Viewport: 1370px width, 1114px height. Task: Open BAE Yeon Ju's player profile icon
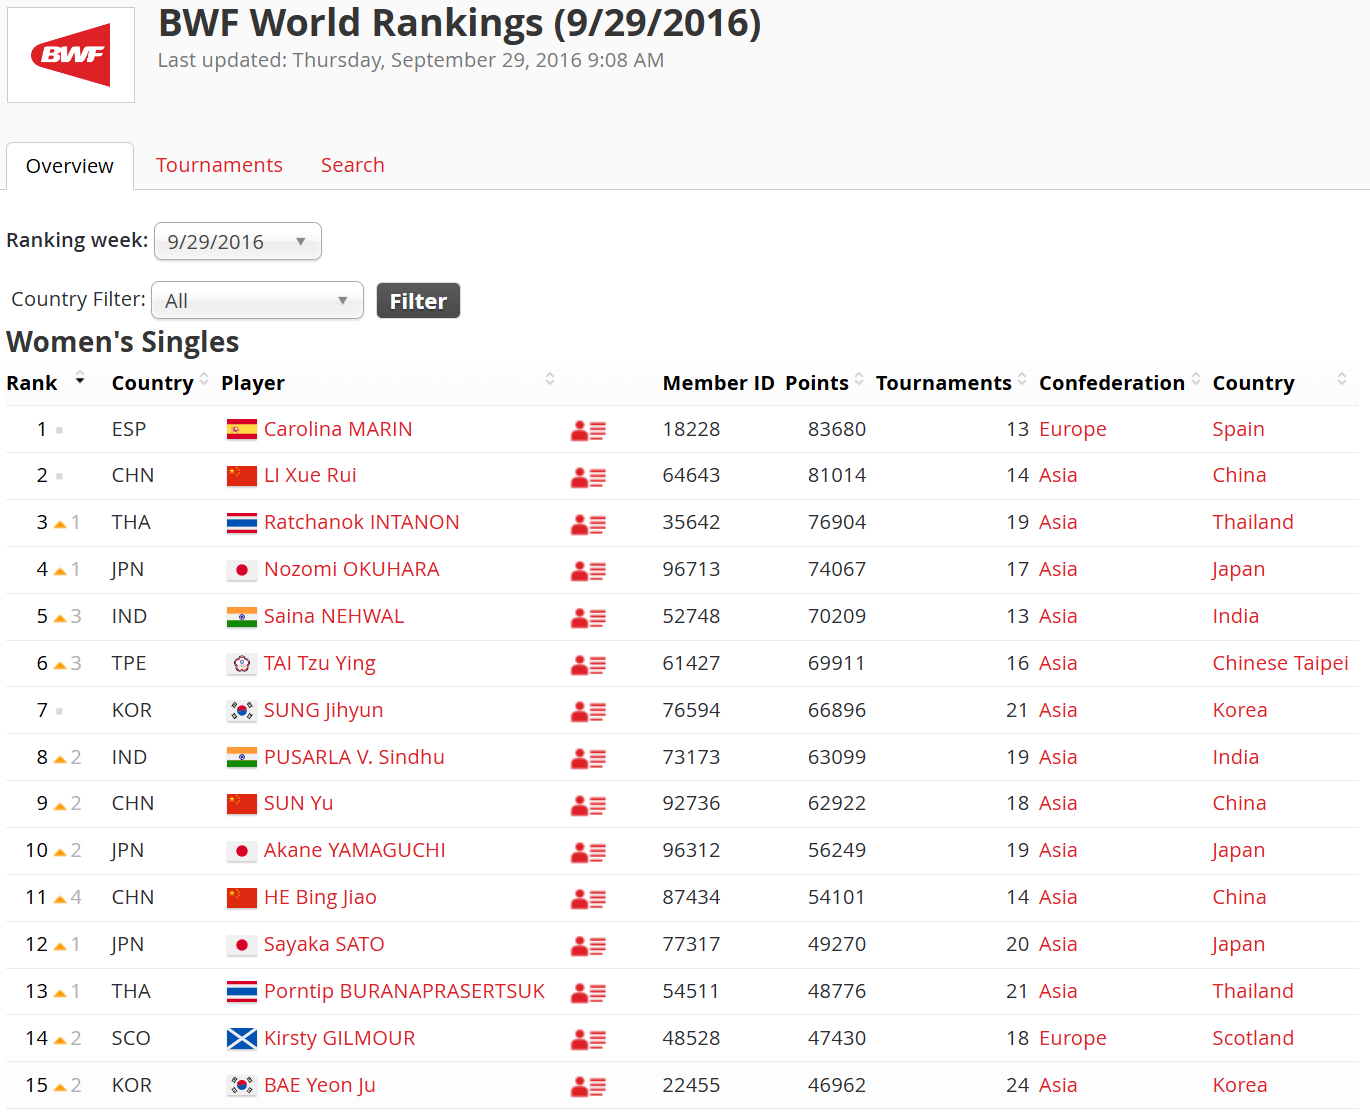(588, 1087)
